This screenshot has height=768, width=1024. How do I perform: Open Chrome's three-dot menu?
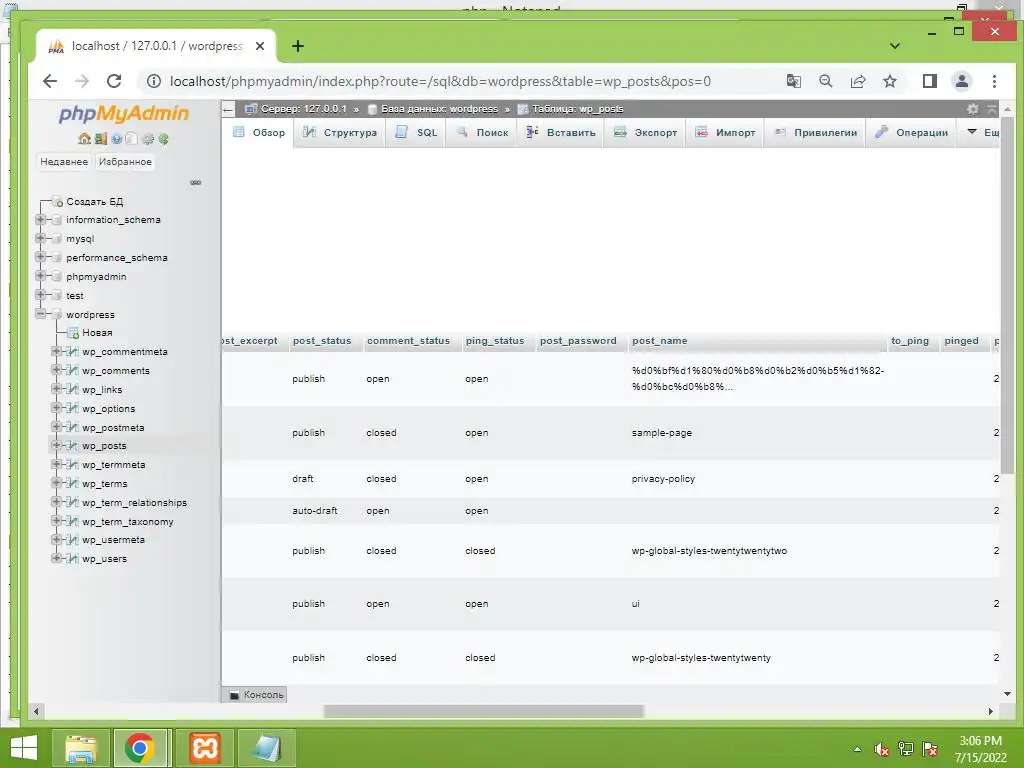point(994,81)
